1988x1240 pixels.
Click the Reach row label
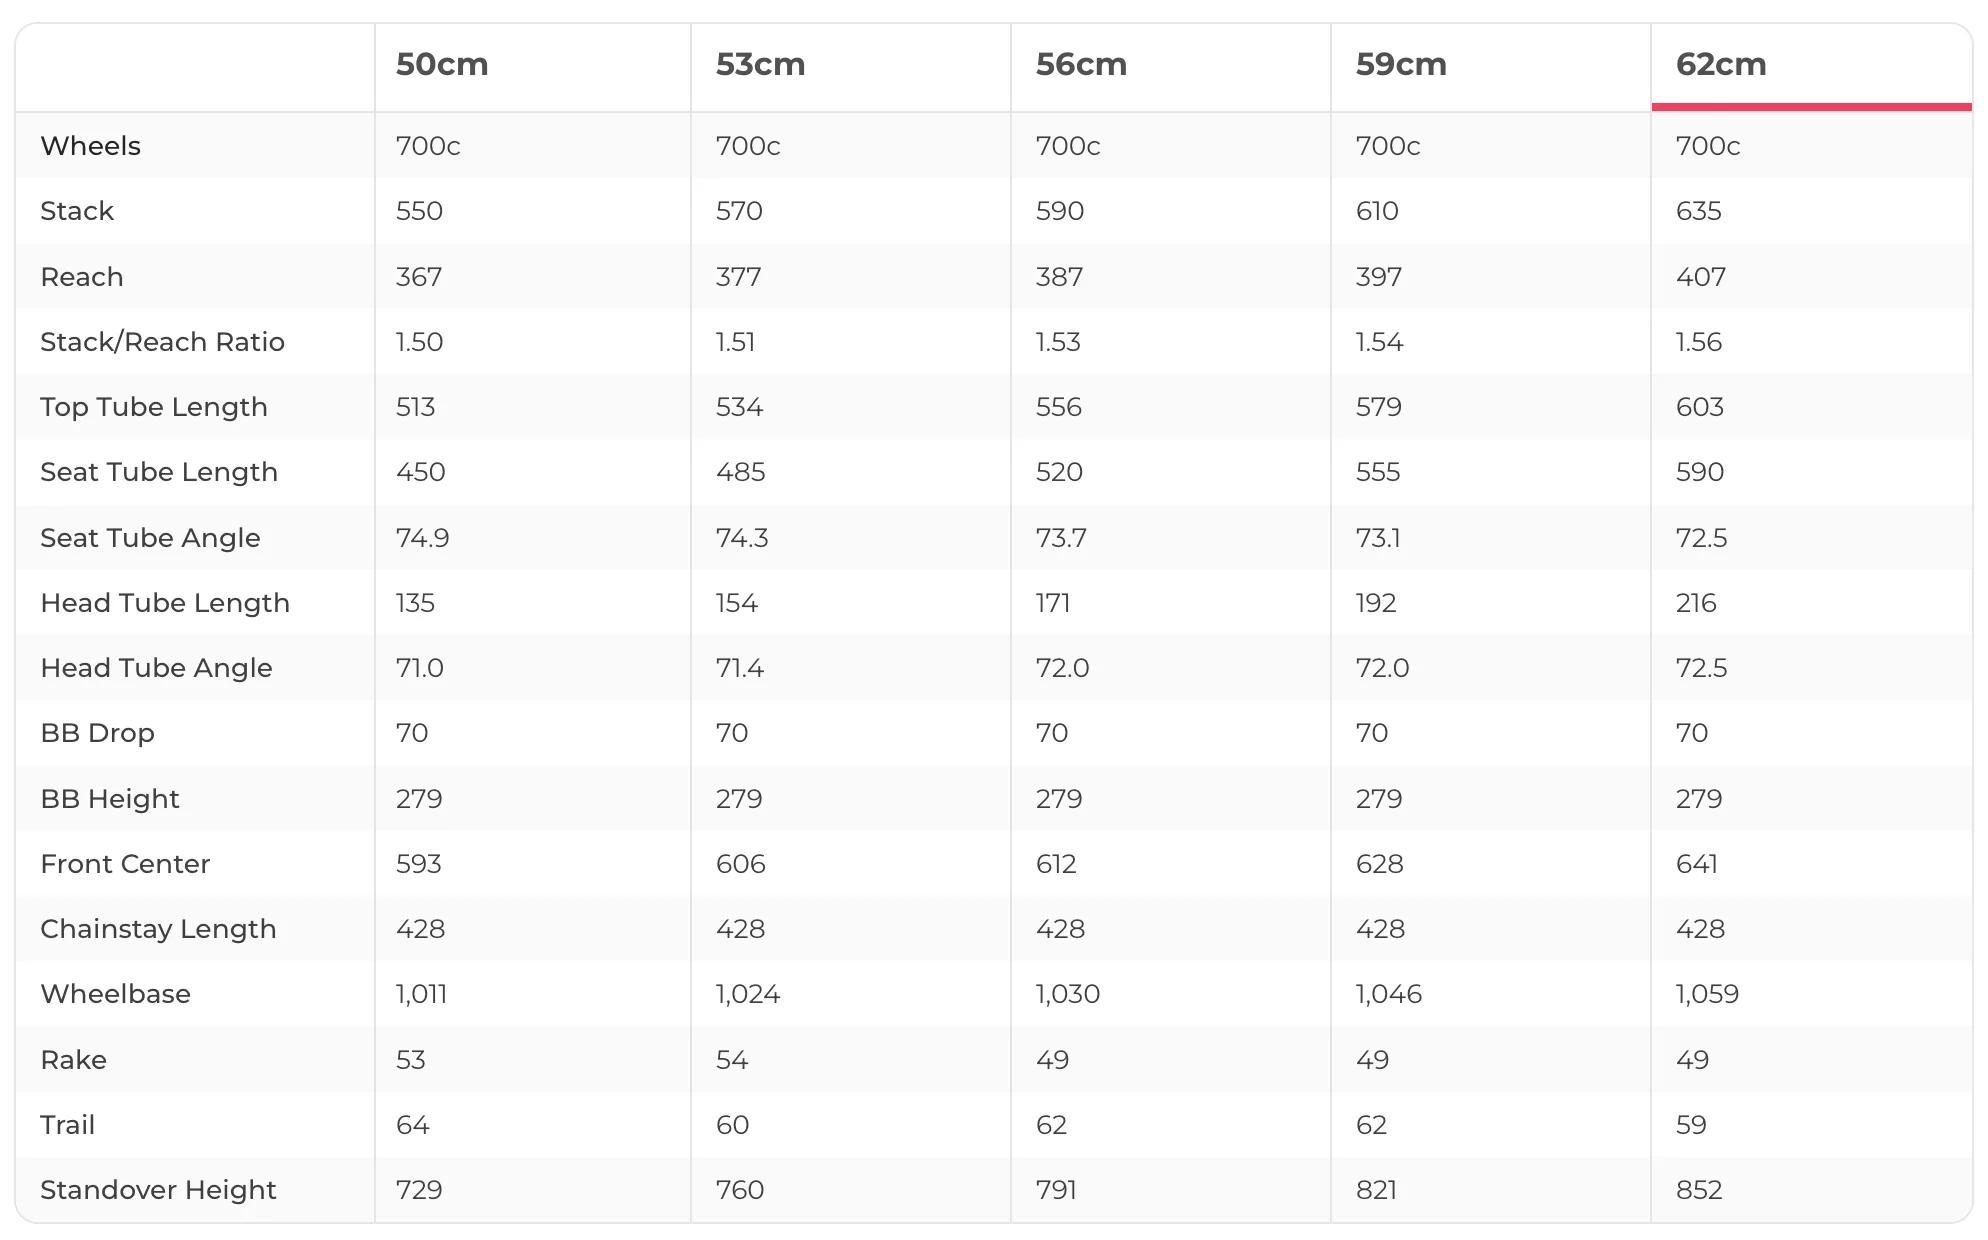82,277
